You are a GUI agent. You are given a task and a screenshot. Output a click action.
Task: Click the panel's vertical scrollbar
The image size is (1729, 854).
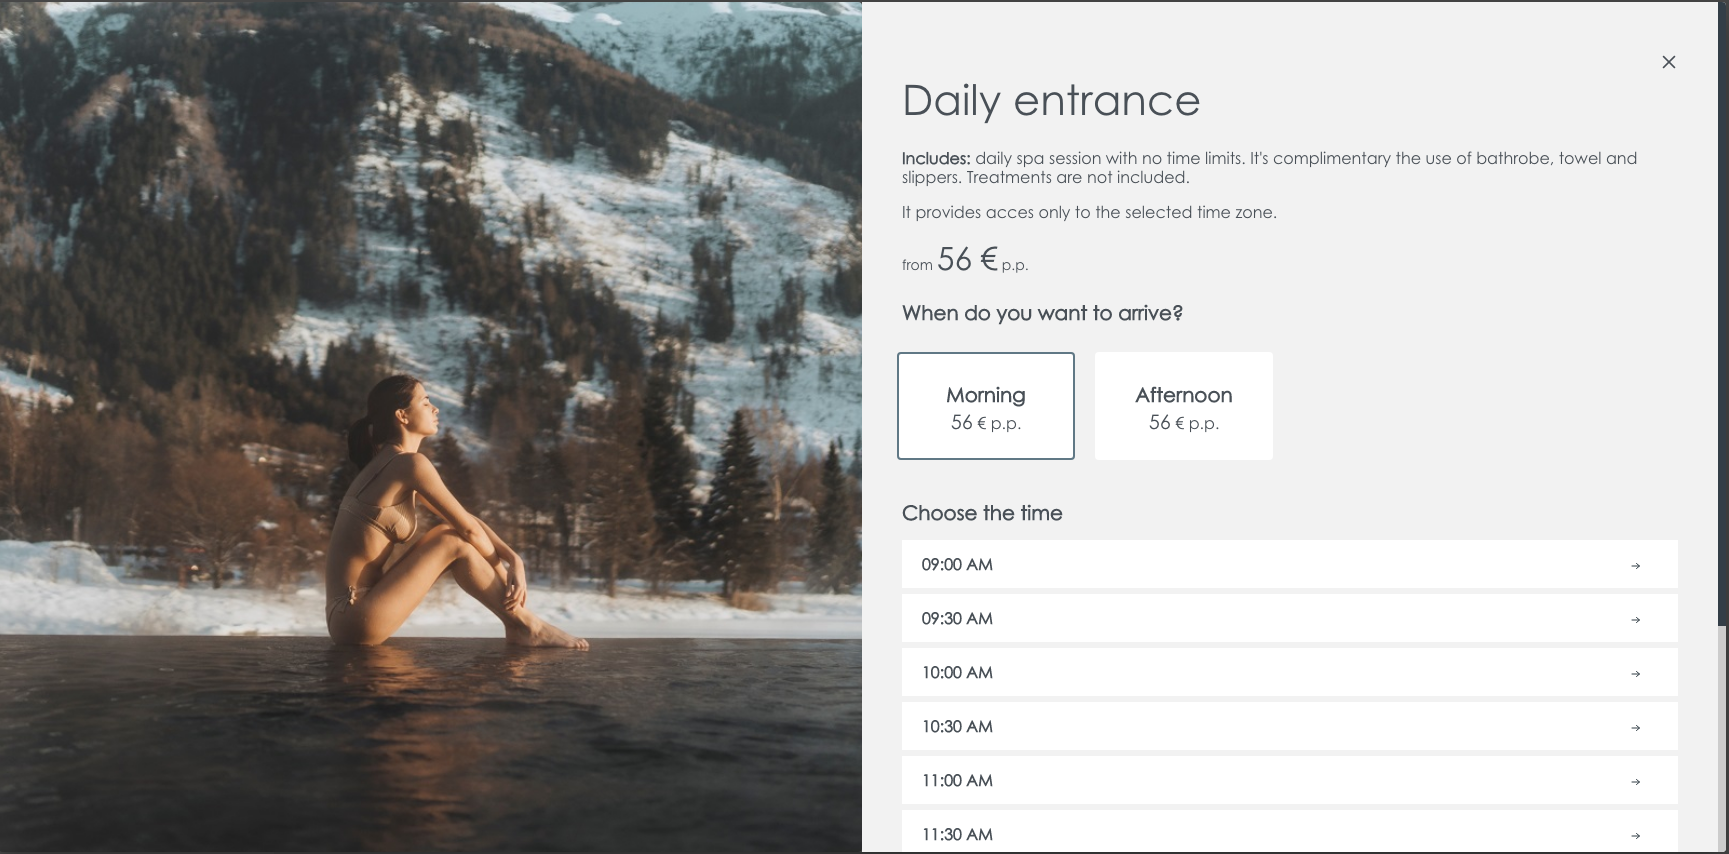tap(1722, 739)
